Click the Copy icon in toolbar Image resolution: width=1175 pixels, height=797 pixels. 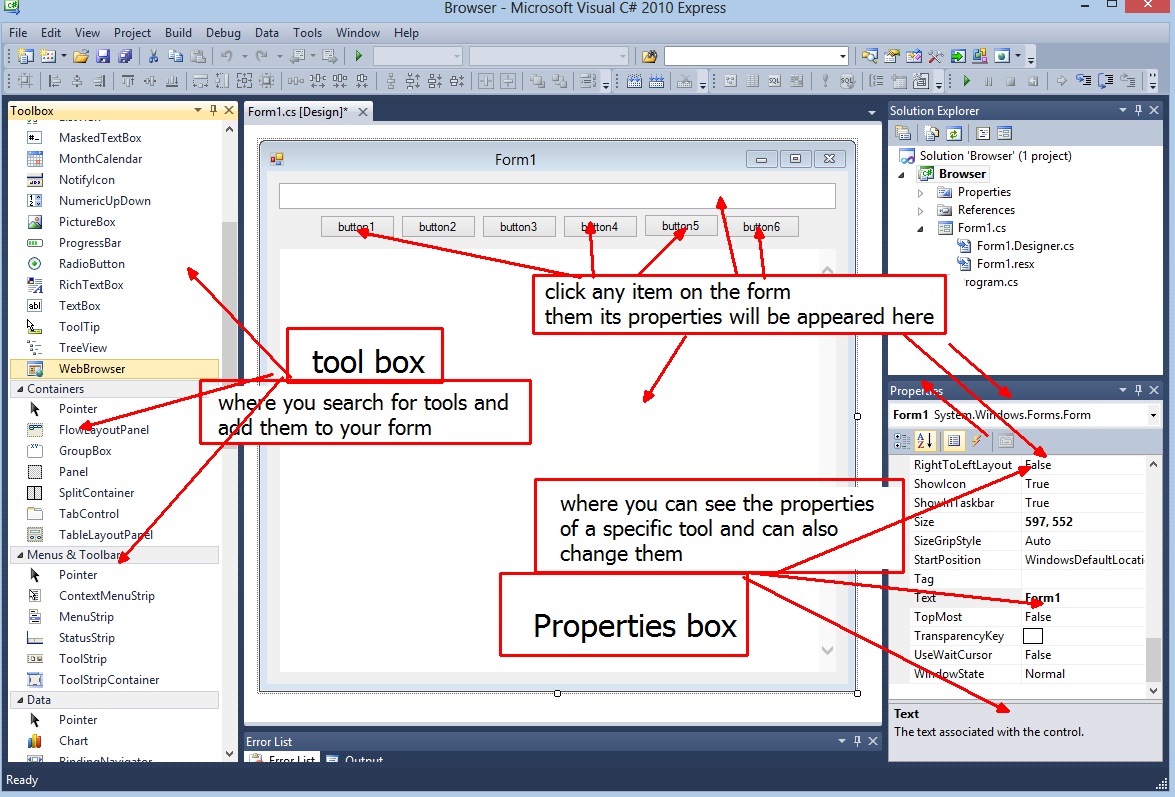175,56
